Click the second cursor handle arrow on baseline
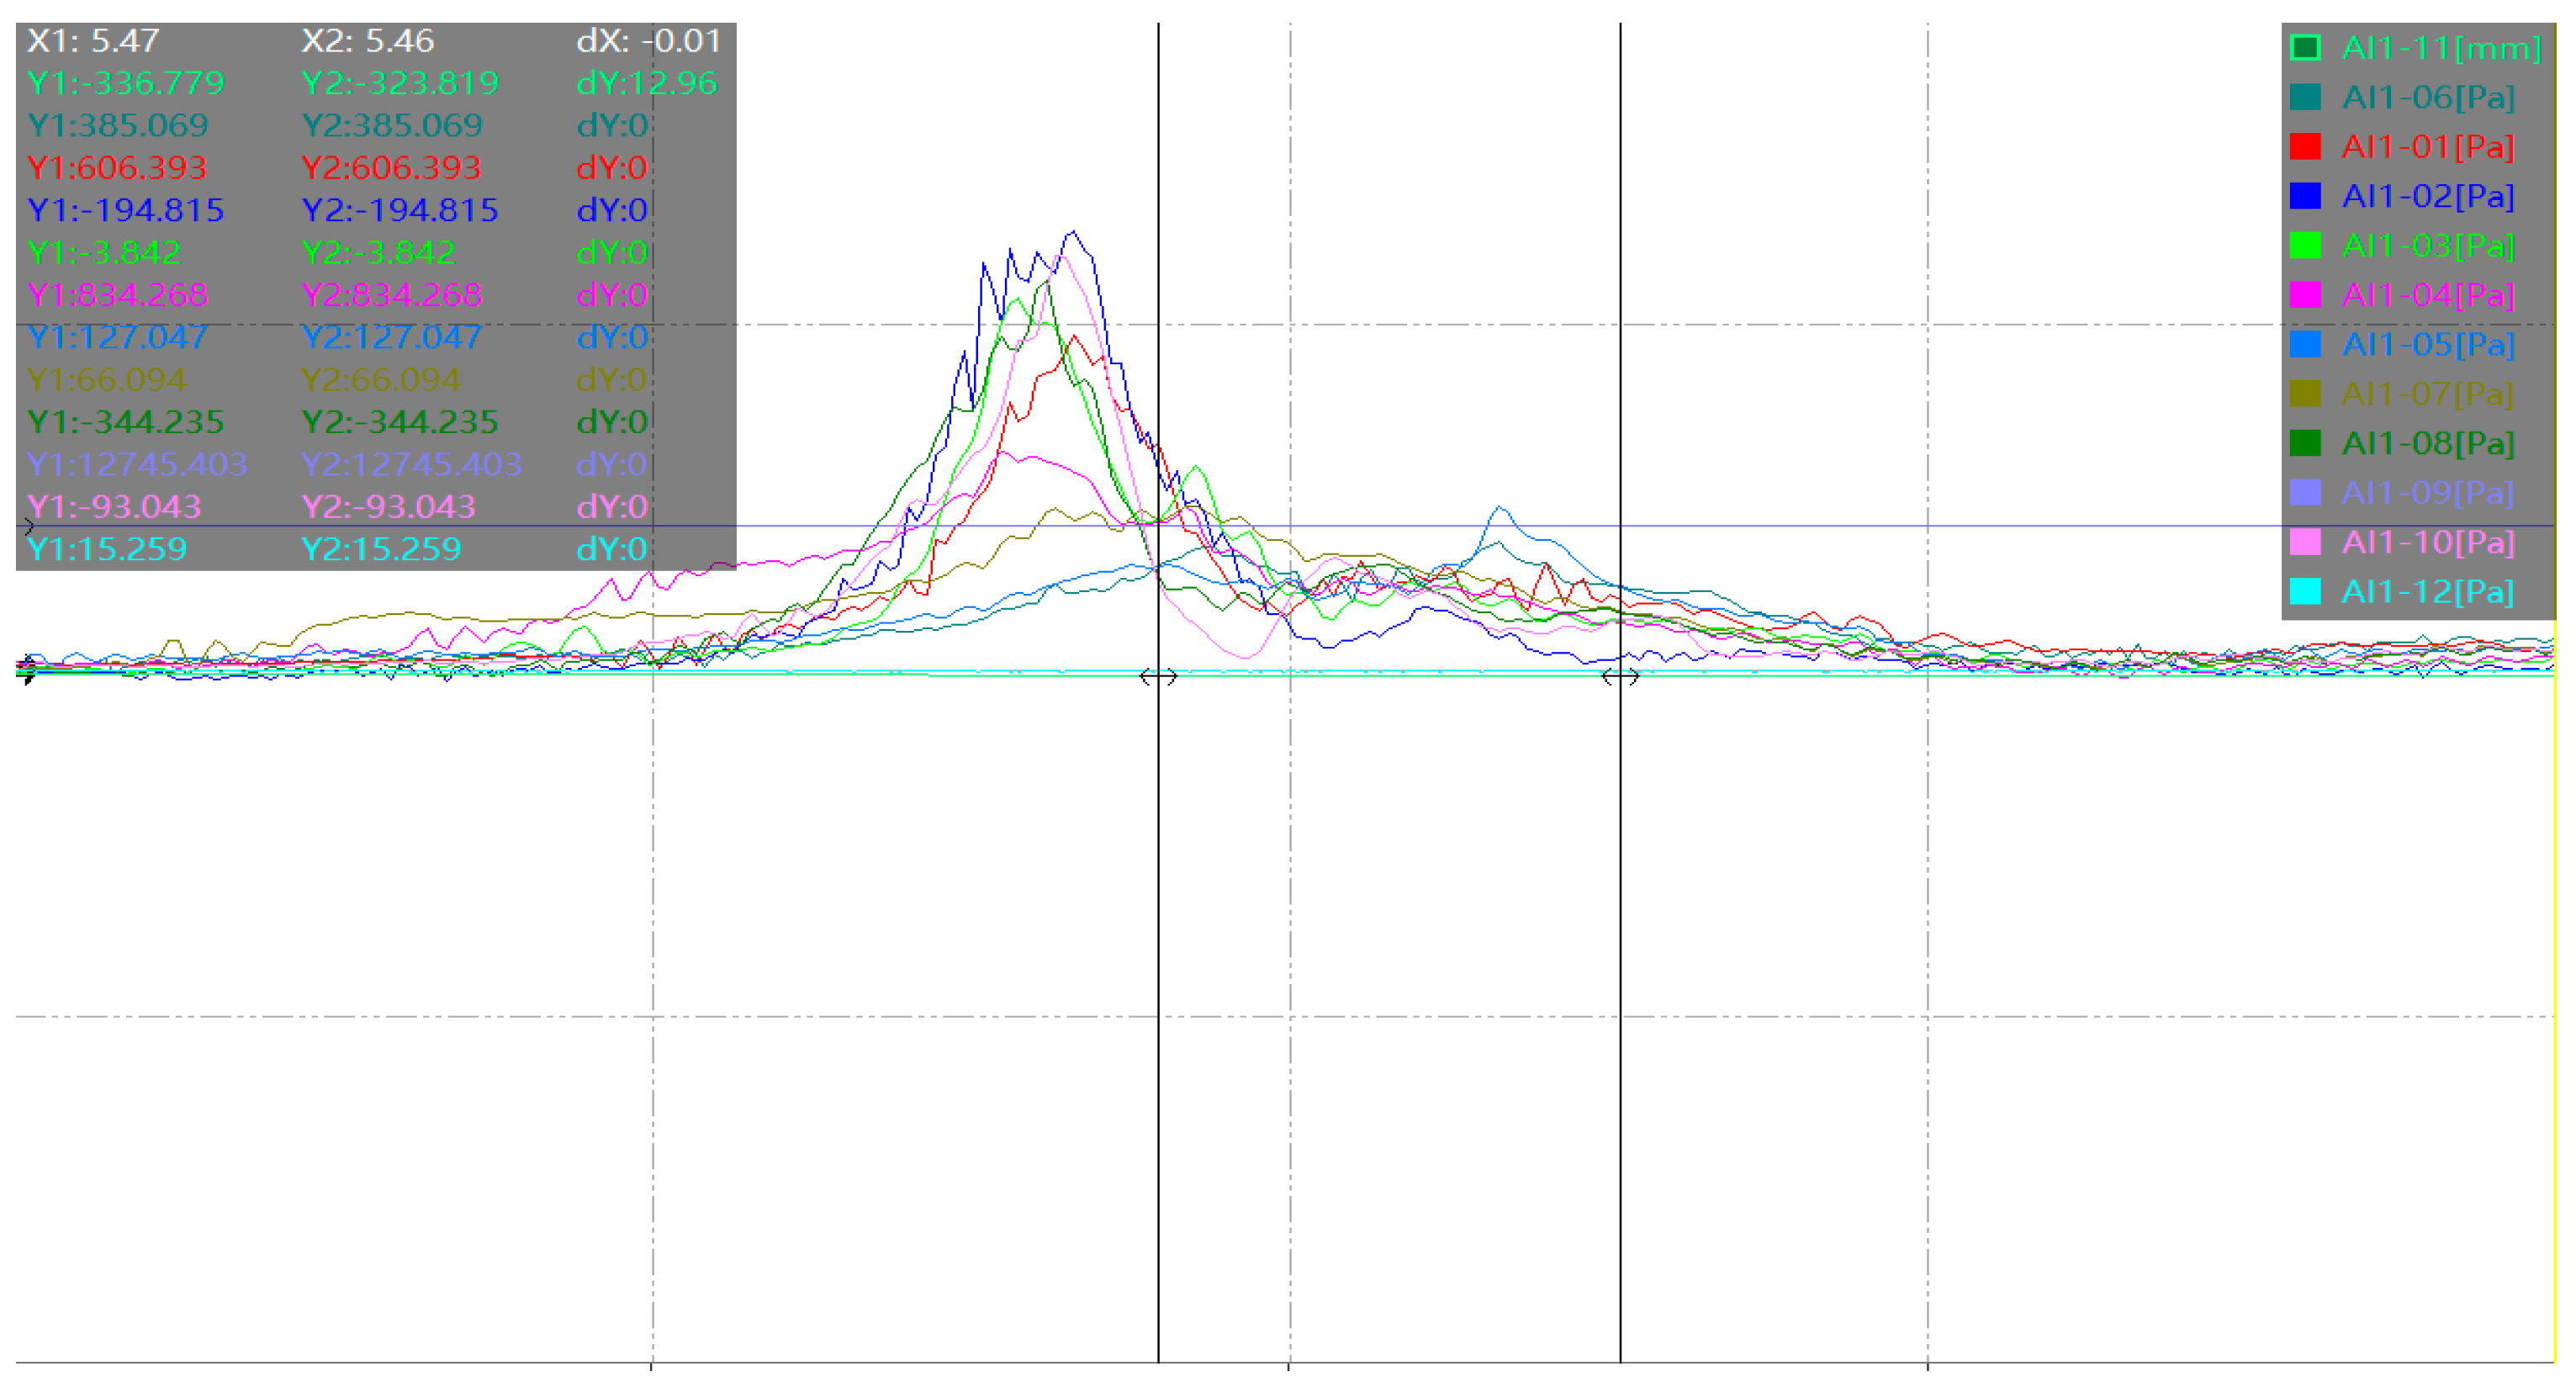This screenshot has height=1382, width=2576. click(x=1620, y=677)
